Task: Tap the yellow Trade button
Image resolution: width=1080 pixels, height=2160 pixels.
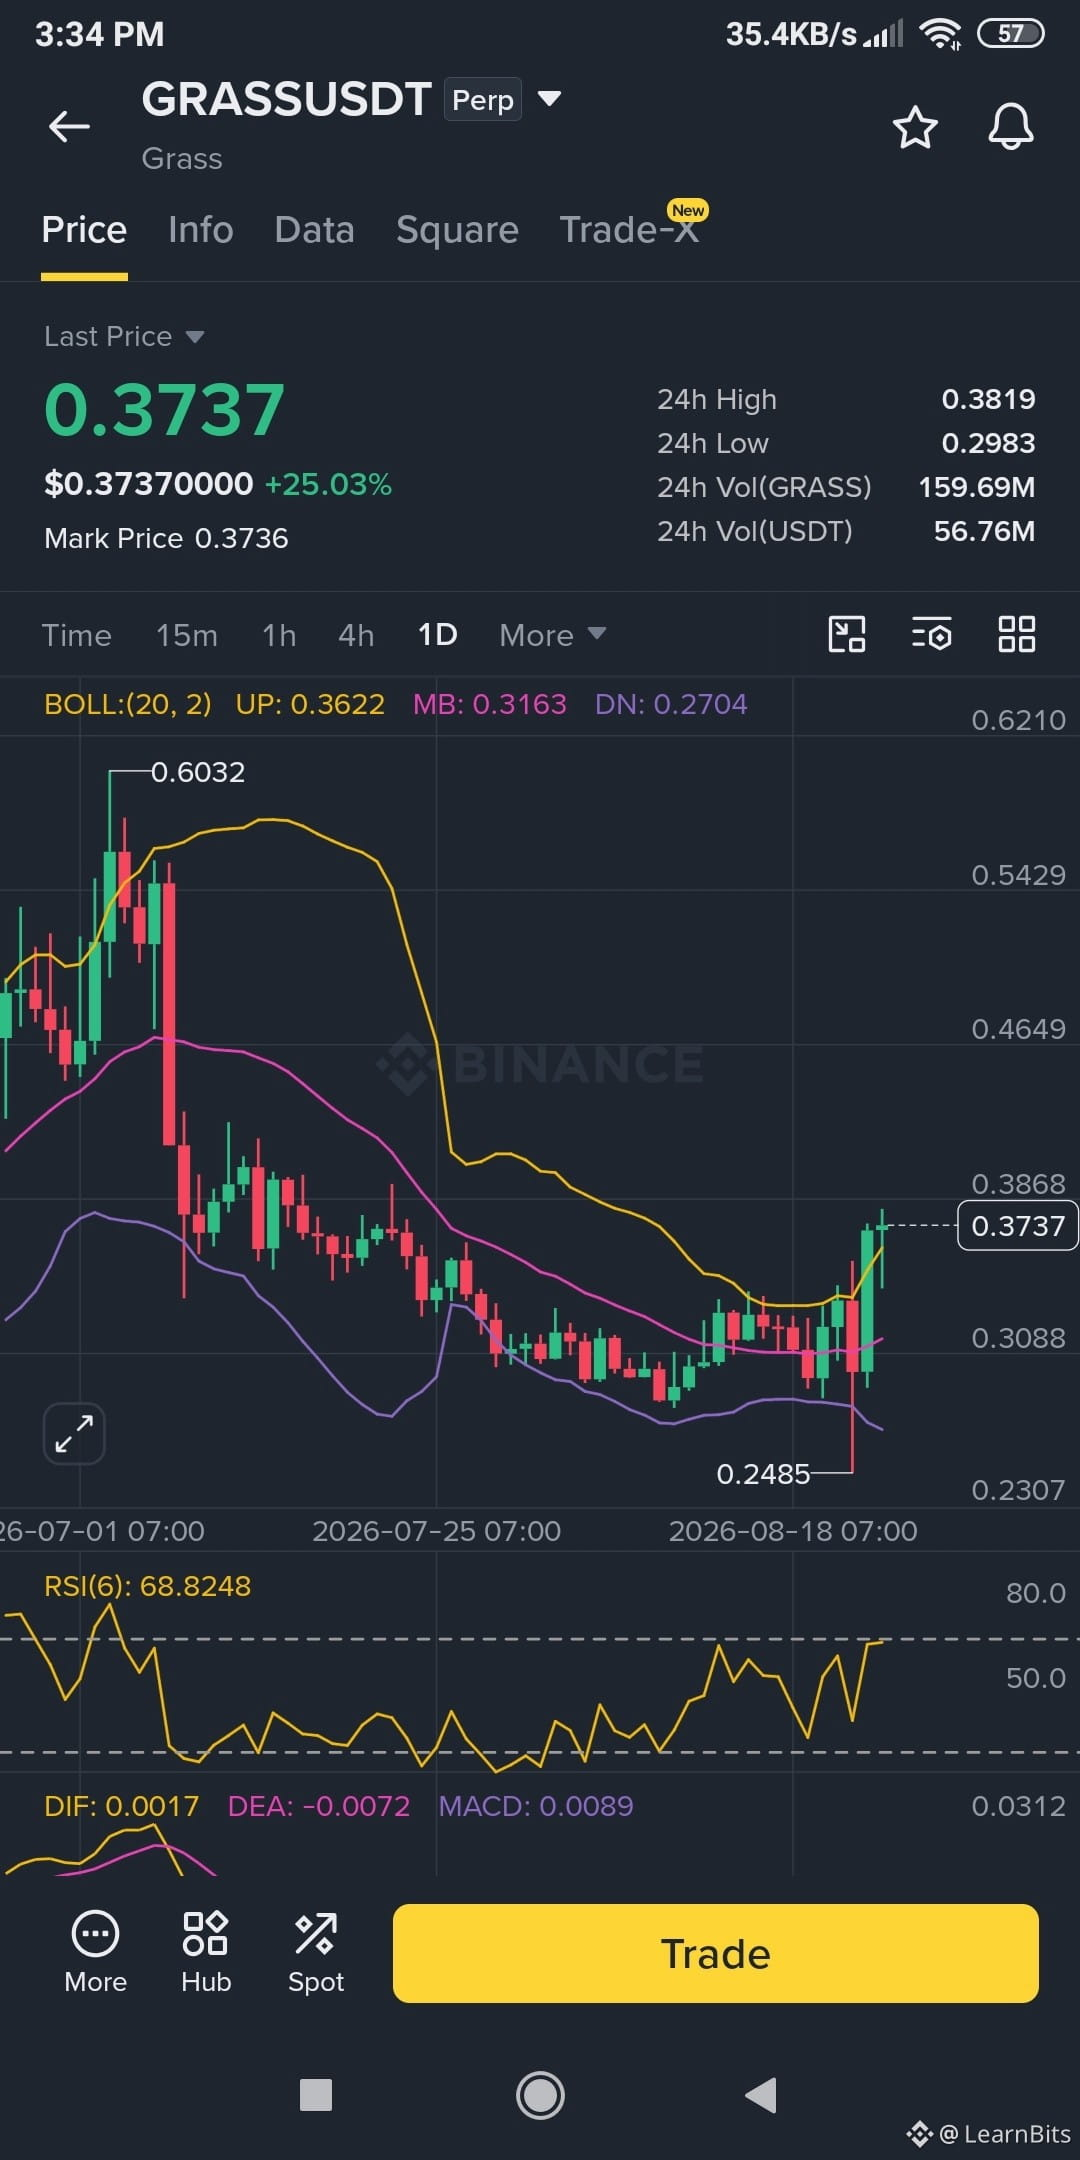Action: coord(716,1953)
